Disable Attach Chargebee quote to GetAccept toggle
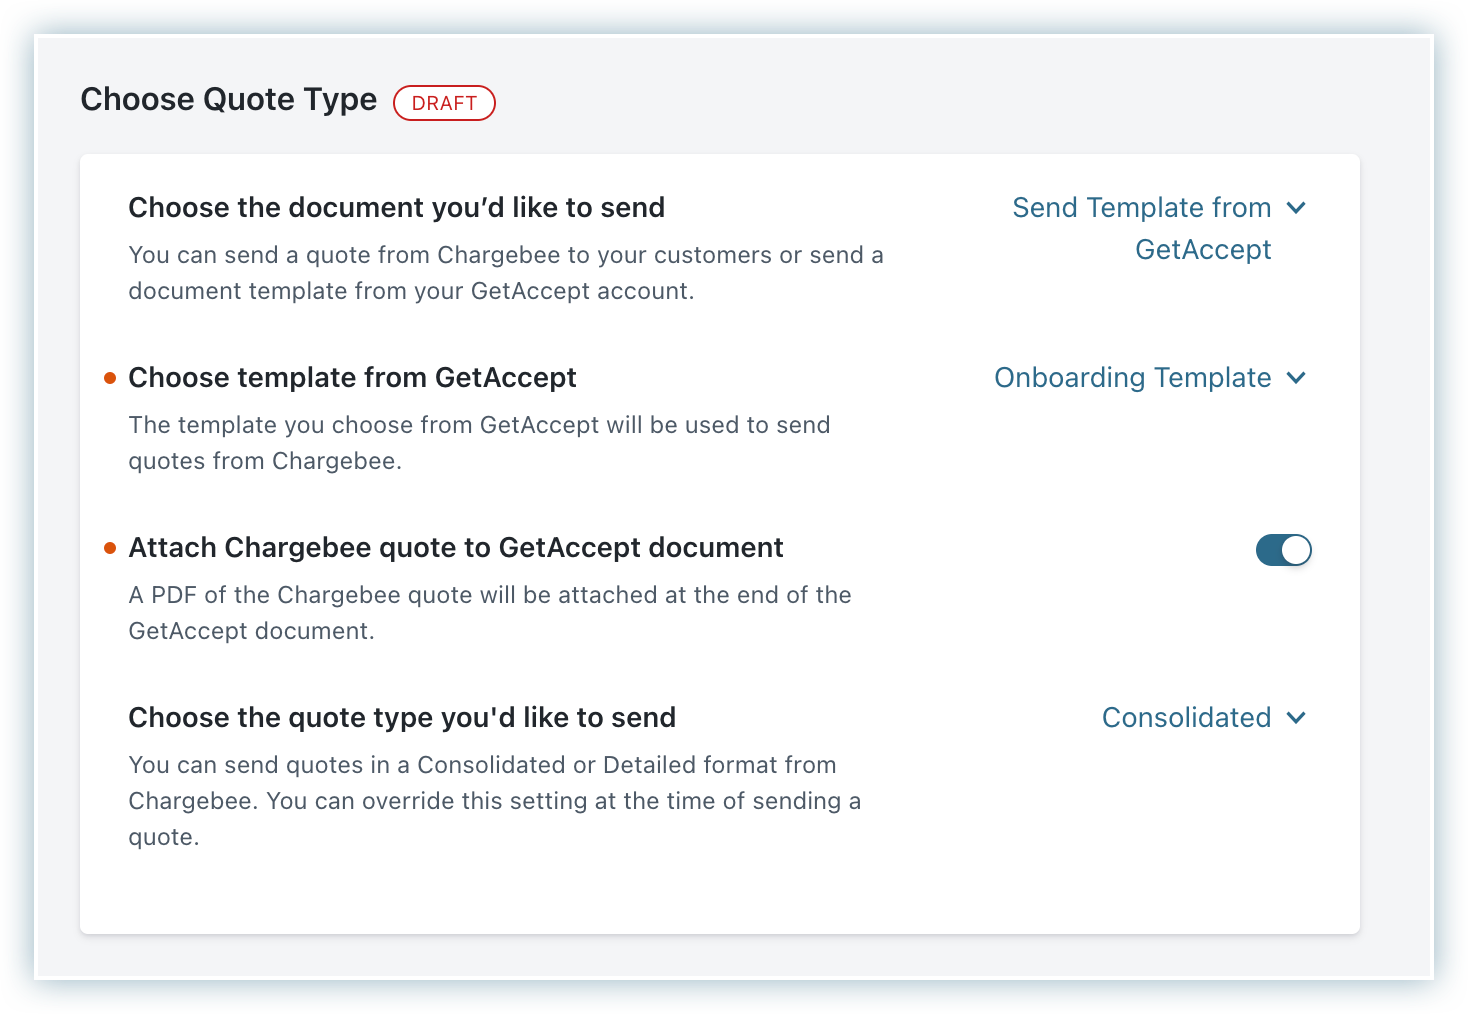The width and height of the screenshot is (1468, 1014). (x=1283, y=550)
